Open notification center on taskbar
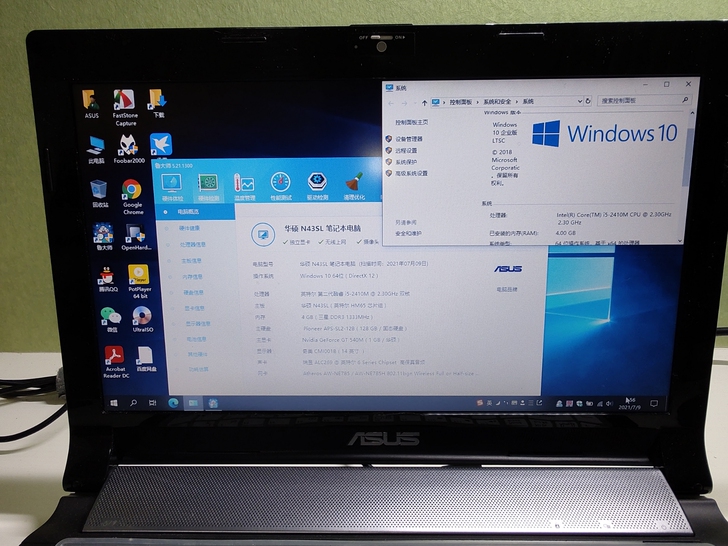This screenshot has height=546, width=728. tap(654, 403)
